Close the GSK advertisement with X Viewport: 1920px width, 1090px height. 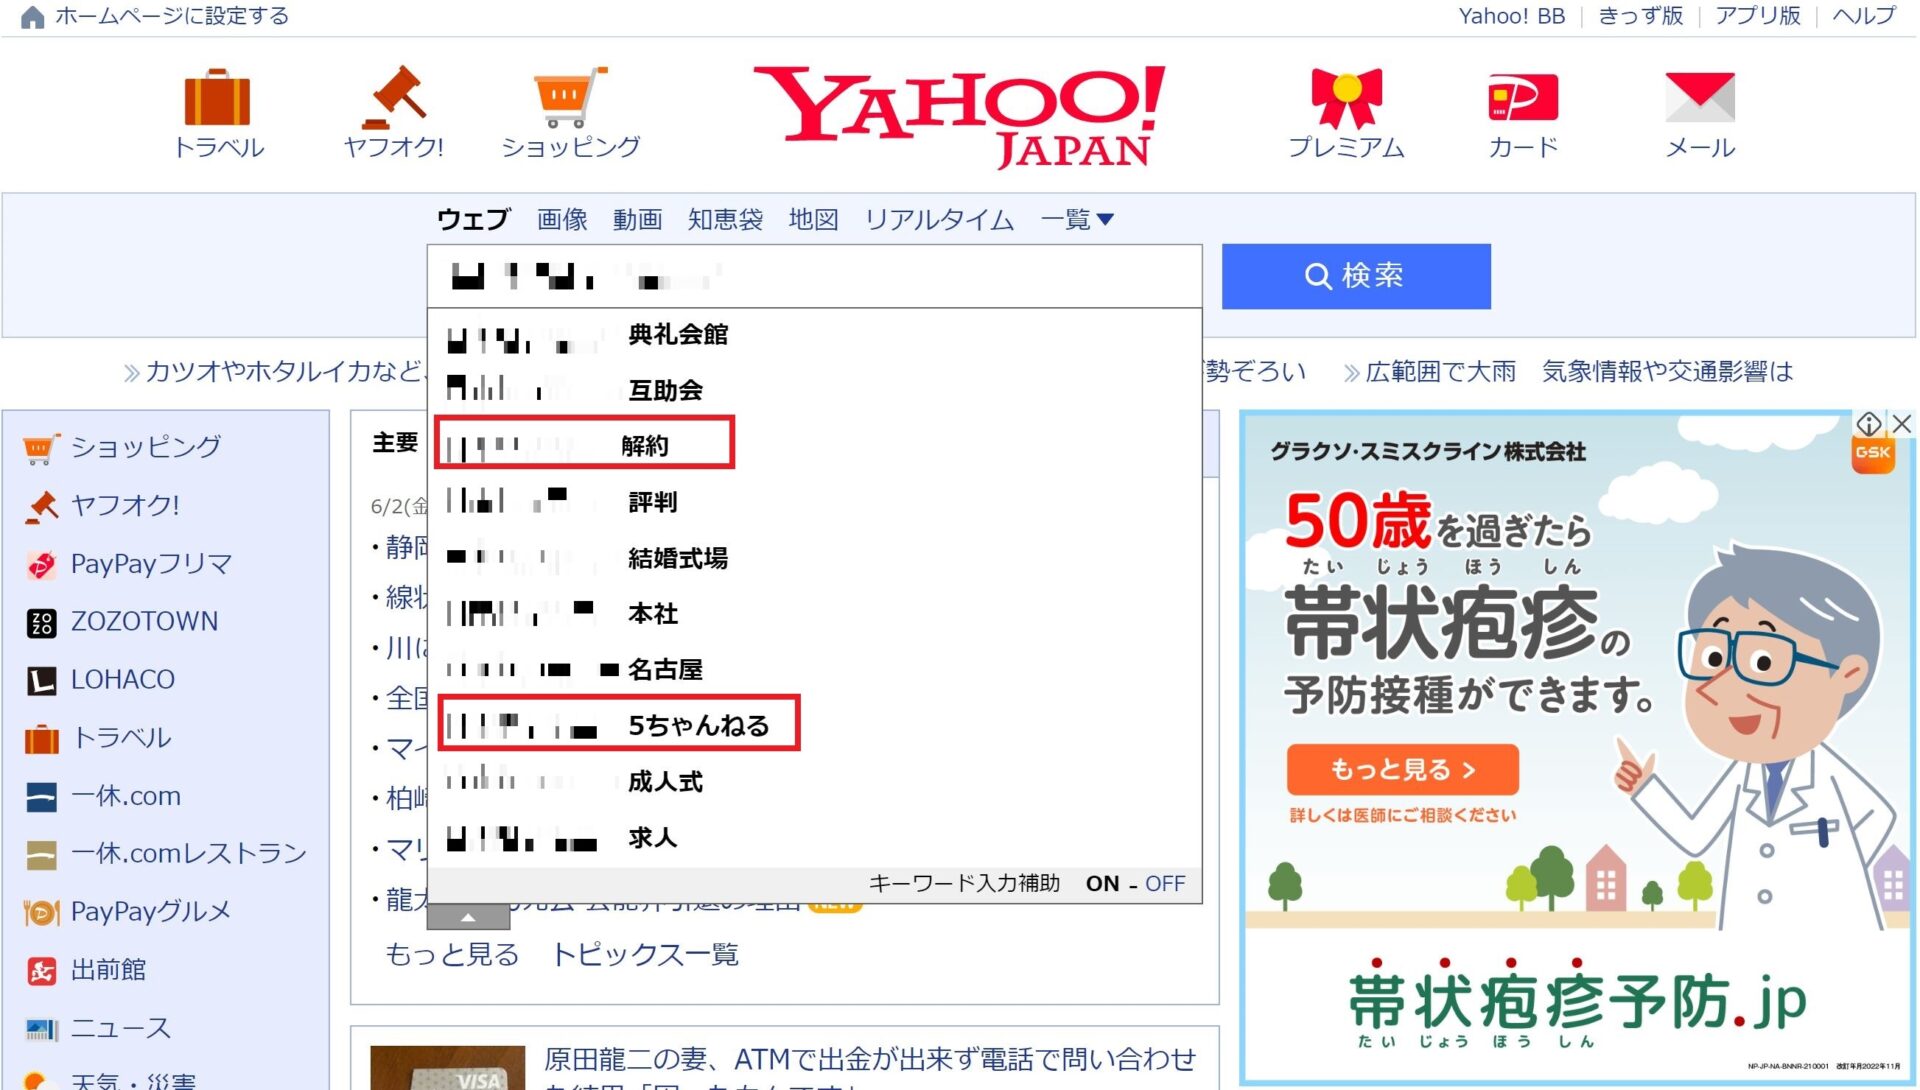(x=1902, y=424)
